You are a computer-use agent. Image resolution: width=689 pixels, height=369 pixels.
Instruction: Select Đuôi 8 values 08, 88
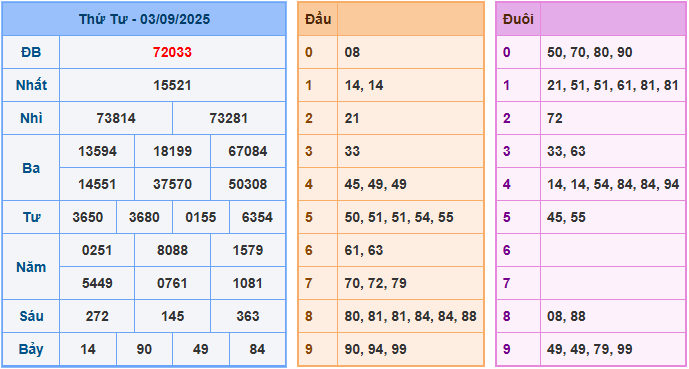click(x=566, y=316)
